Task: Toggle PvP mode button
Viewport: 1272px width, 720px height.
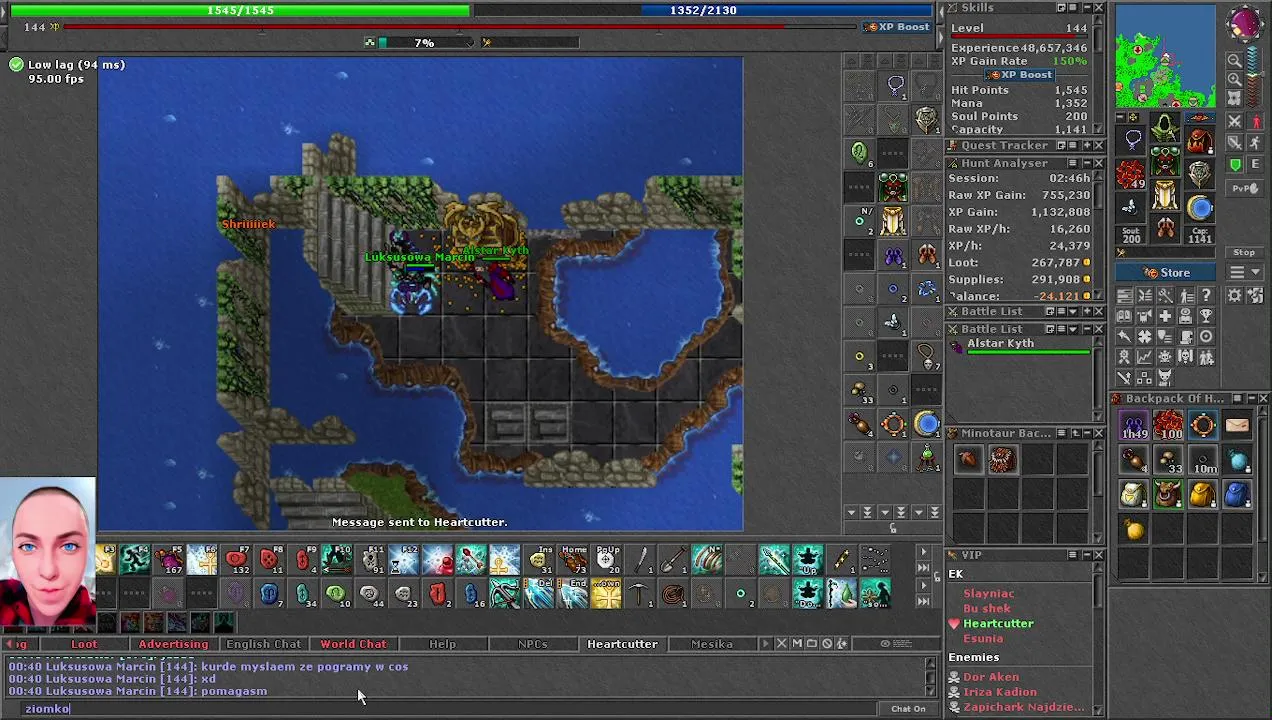Action: coord(1244,188)
